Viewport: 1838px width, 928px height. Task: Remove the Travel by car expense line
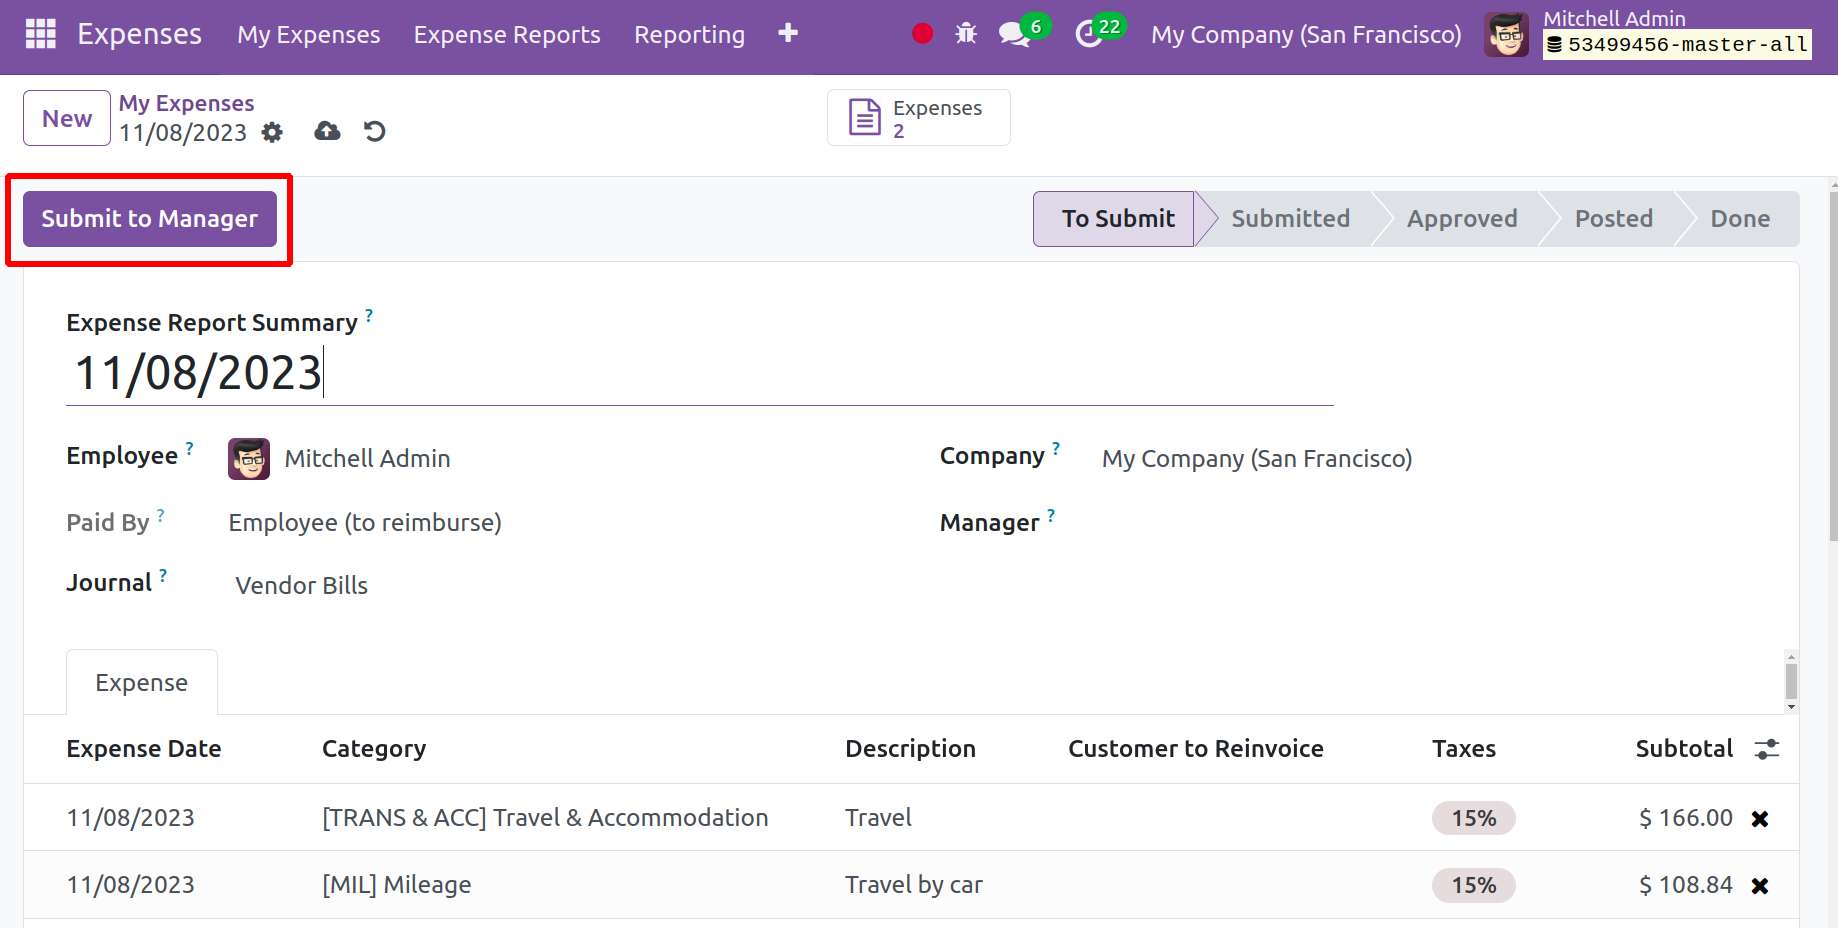(1760, 886)
